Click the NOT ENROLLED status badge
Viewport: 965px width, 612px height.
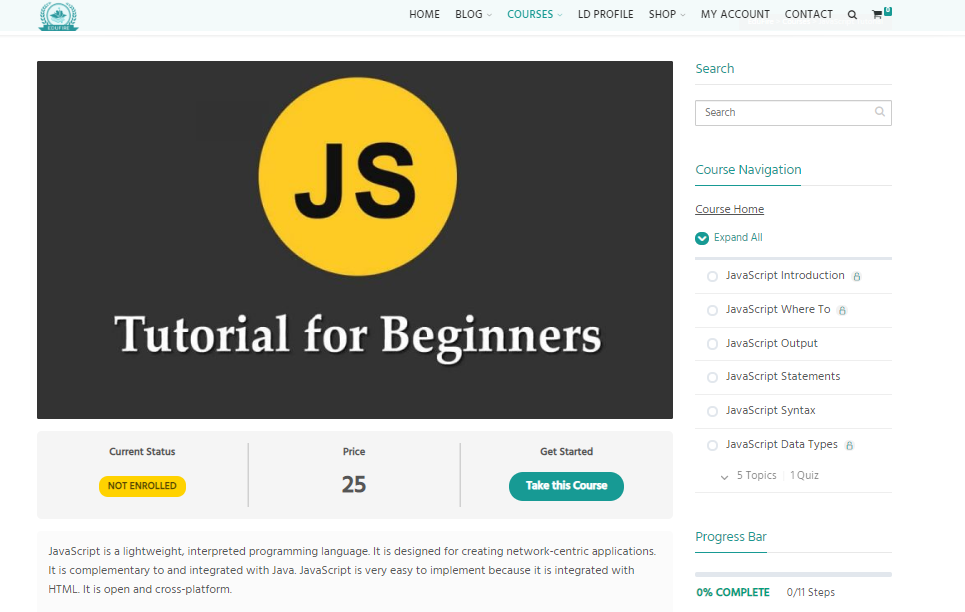point(142,486)
